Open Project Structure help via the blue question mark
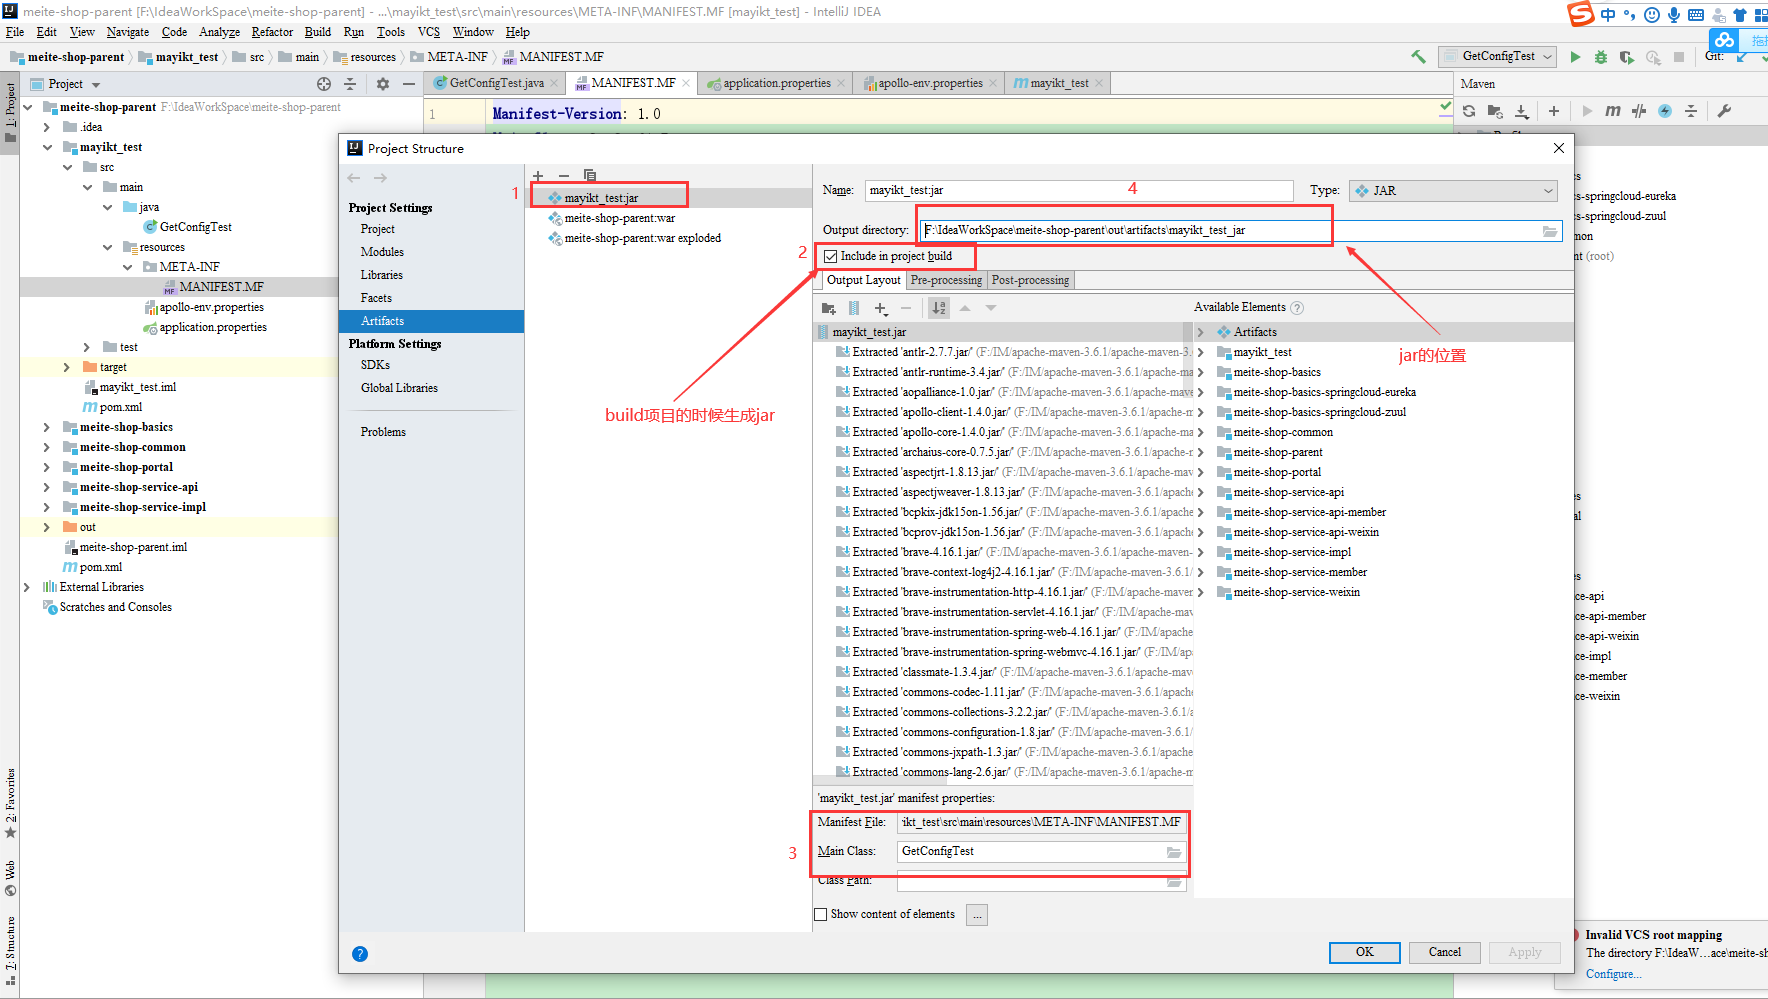This screenshot has height=999, width=1768. 360,954
